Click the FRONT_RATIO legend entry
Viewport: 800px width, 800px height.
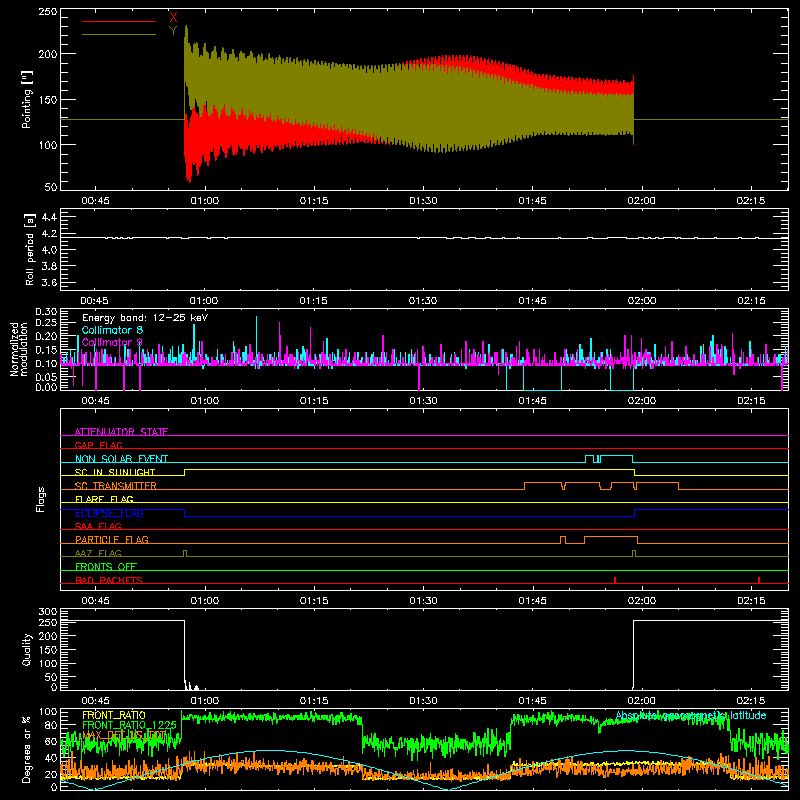114,715
